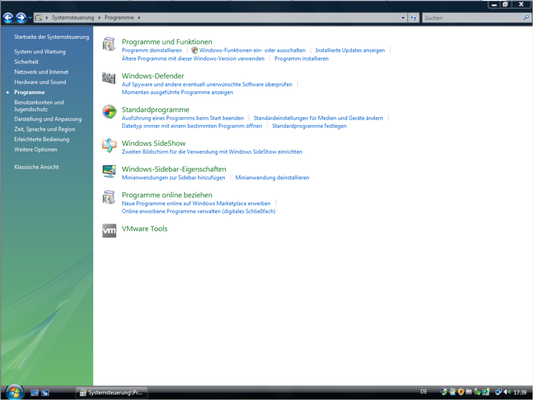Click Show Desktop quick launch icon

tap(34, 393)
